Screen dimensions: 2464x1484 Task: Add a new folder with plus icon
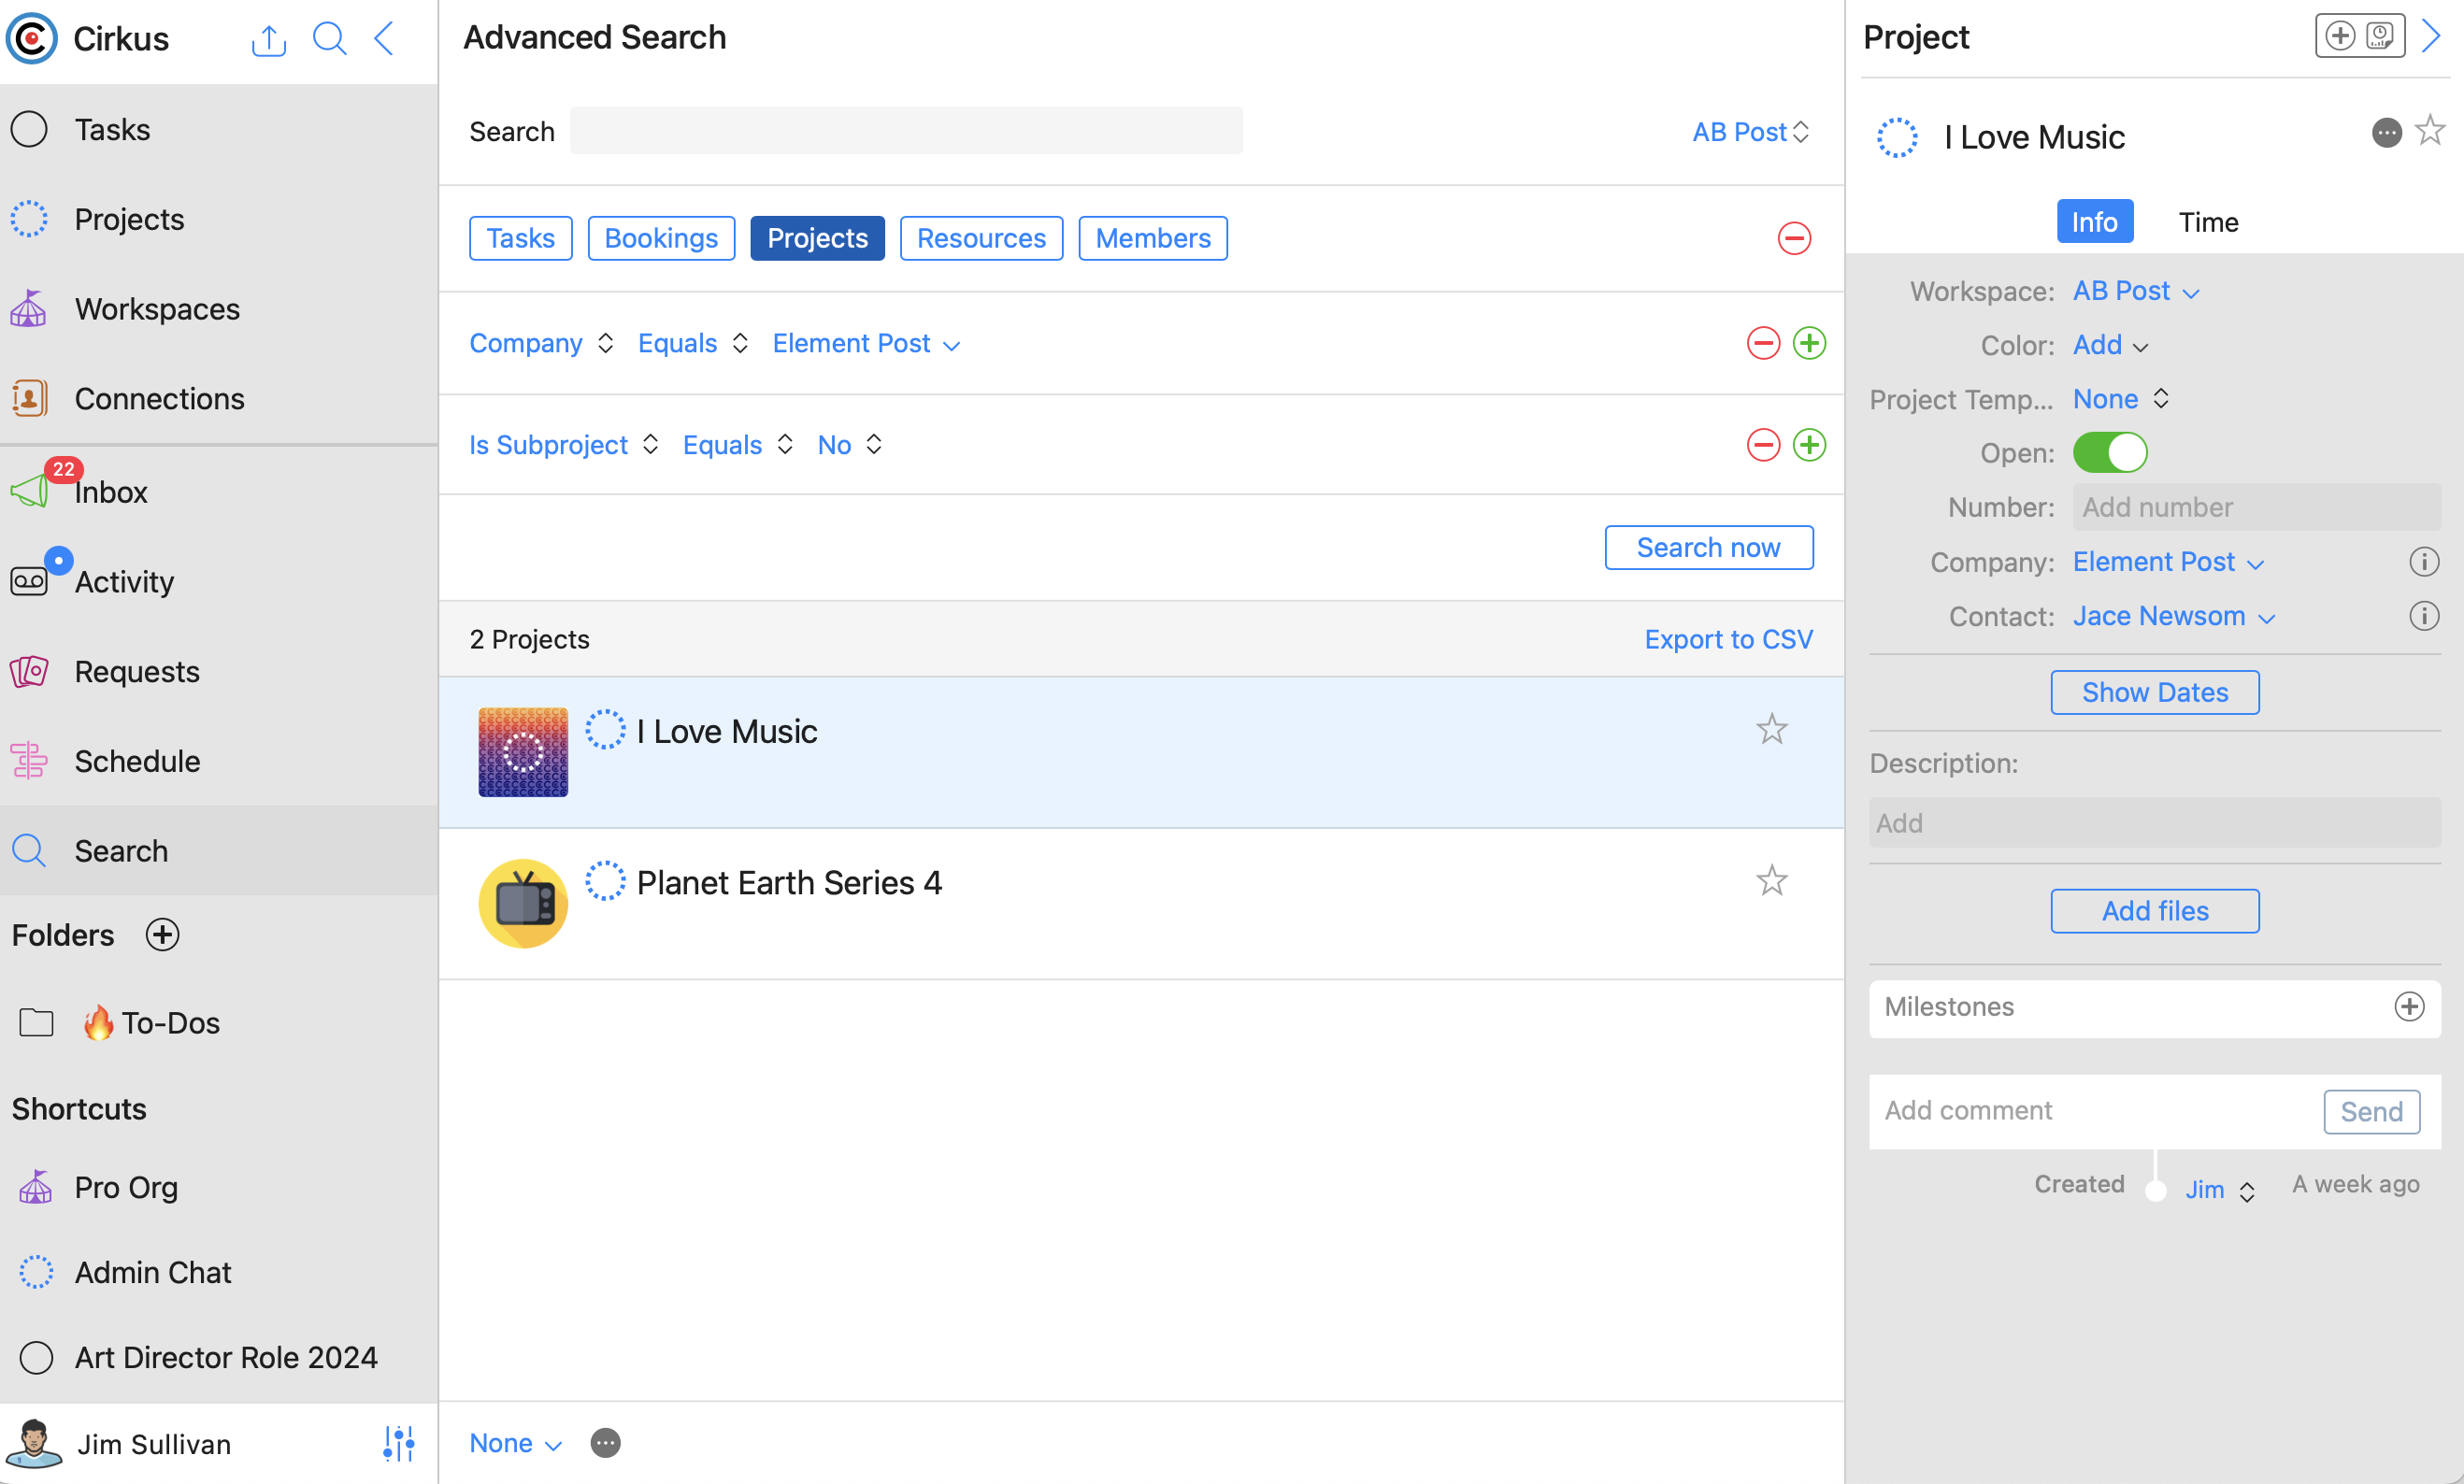tap(162, 935)
